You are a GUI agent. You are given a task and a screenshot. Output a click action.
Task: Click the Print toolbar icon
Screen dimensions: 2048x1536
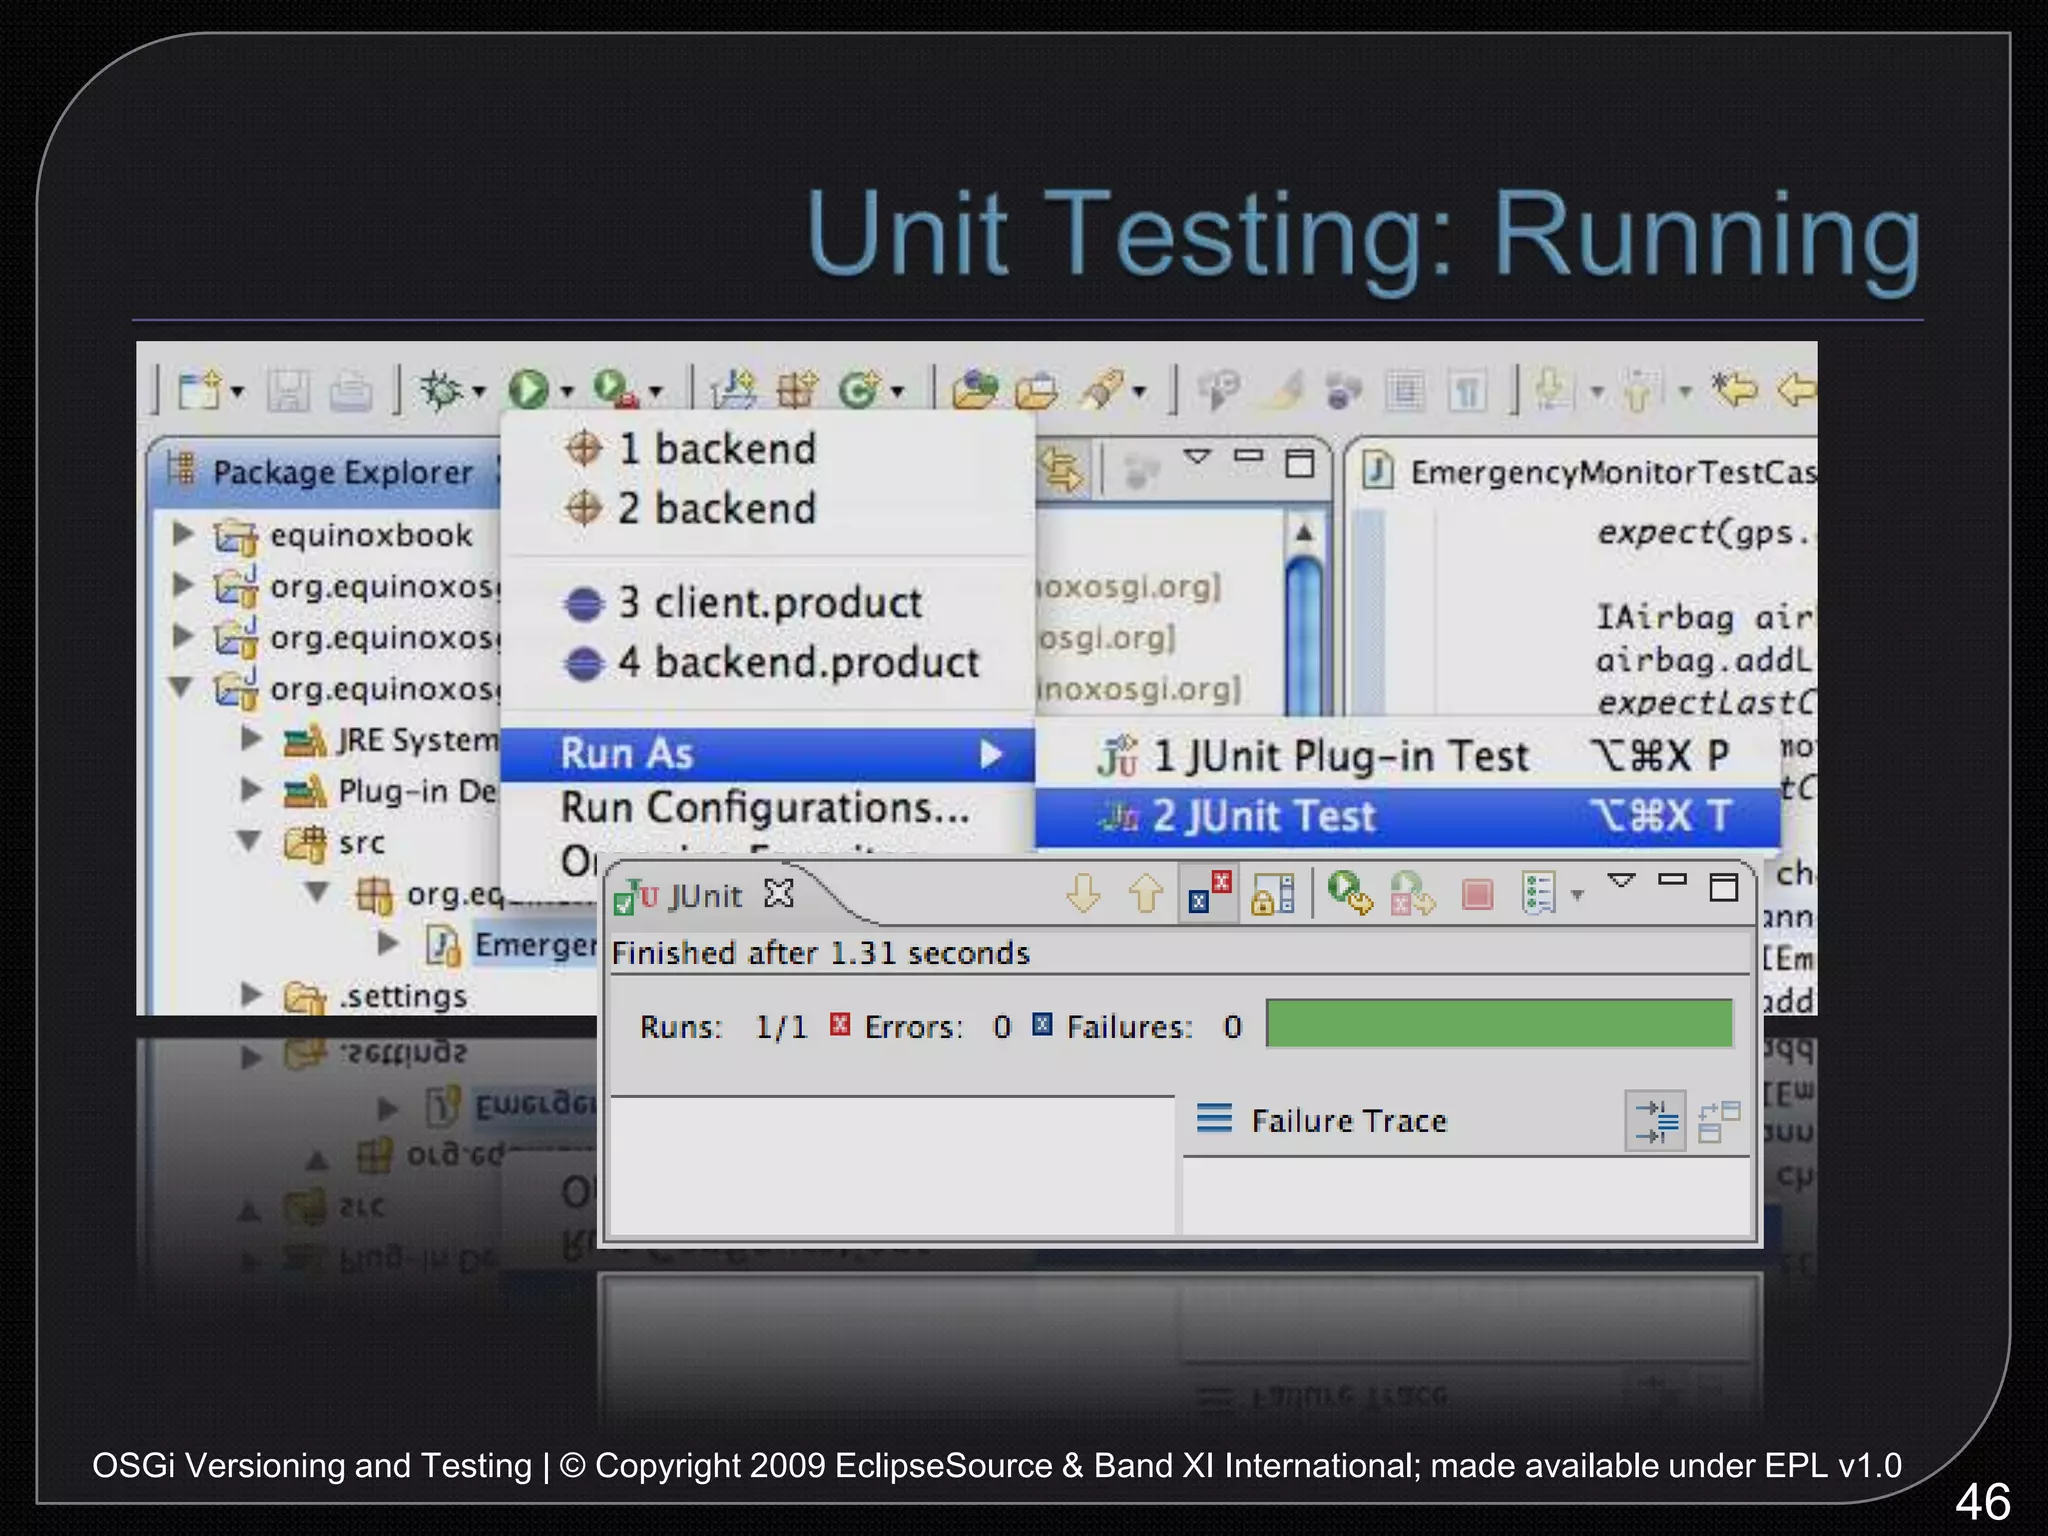pyautogui.click(x=350, y=391)
